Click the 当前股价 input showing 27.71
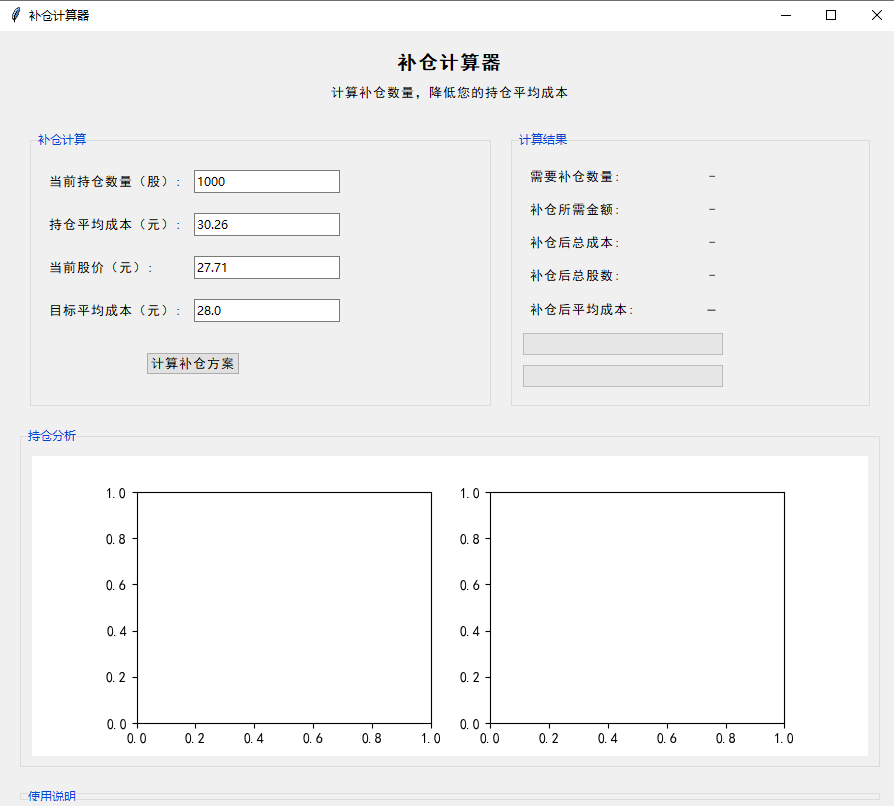Screen dimensions: 894x806 pos(266,267)
